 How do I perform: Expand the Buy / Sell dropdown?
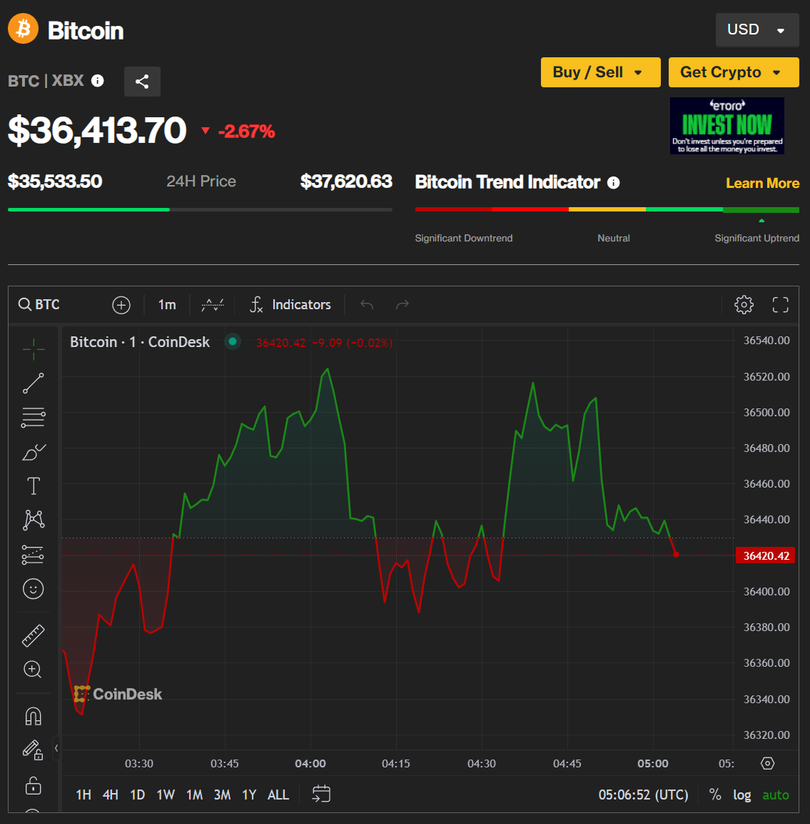(600, 72)
